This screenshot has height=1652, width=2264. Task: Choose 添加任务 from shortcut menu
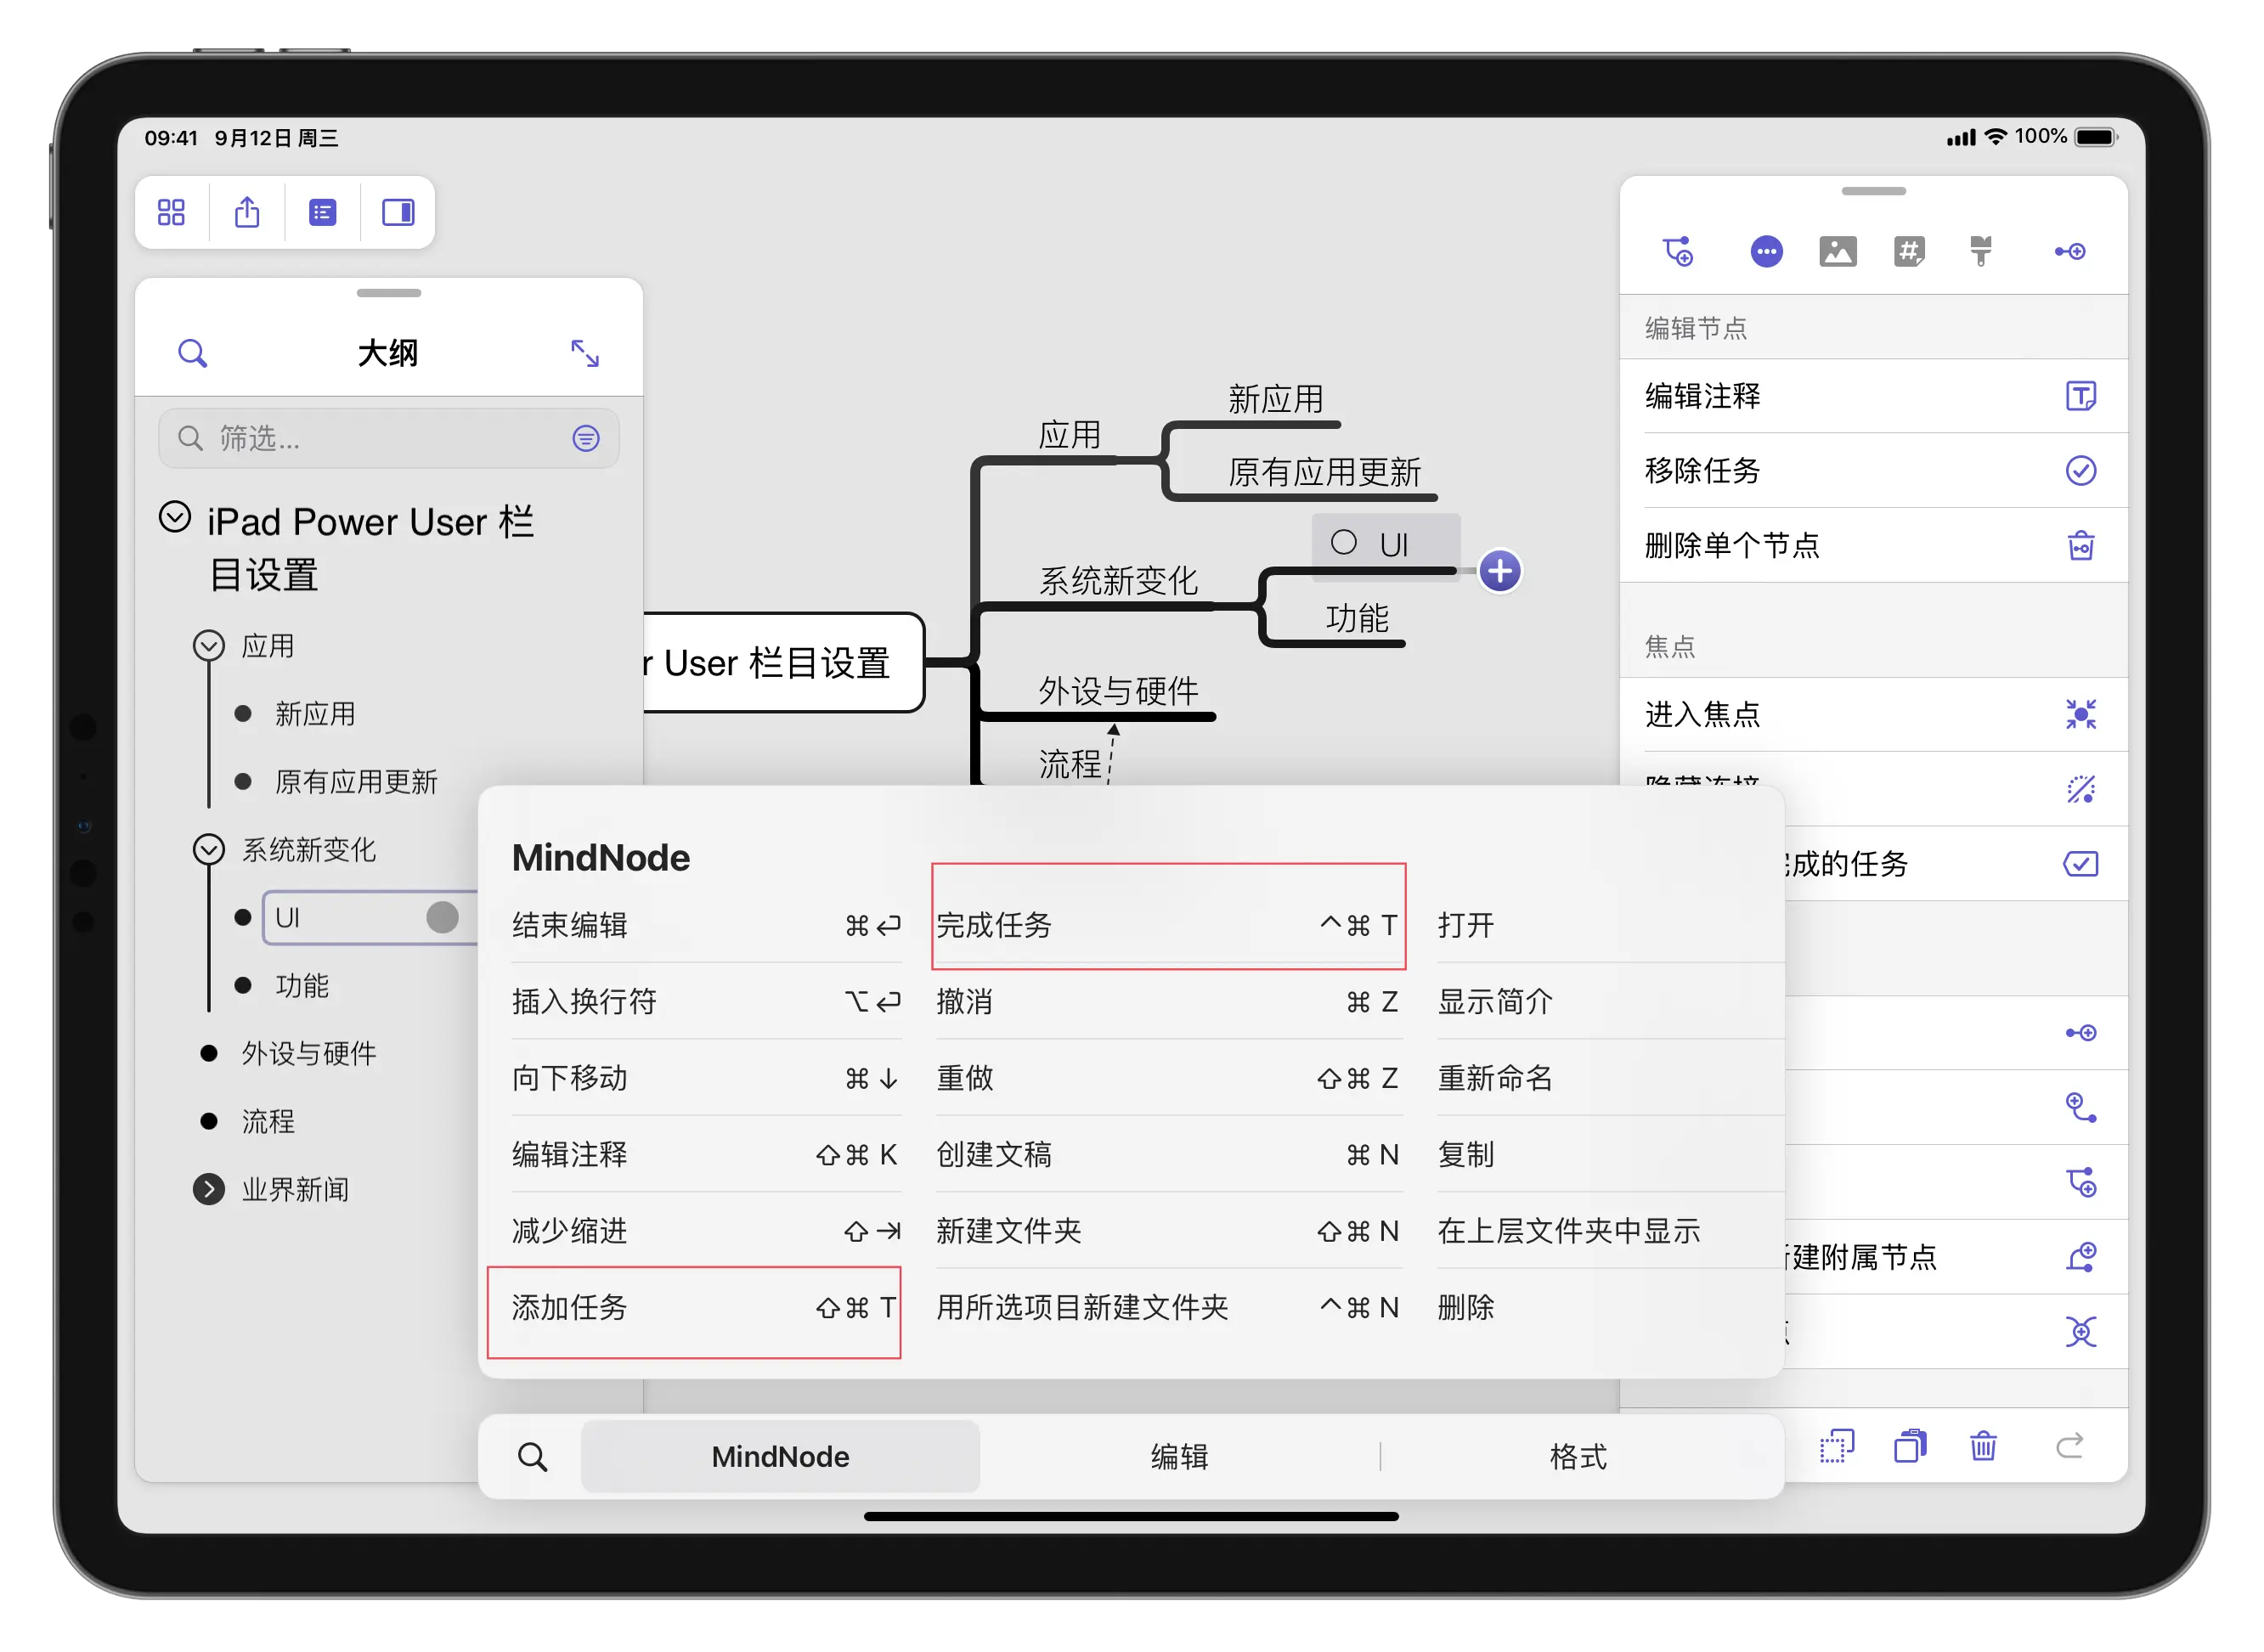pyautogui.click(x=706, y=1307)
